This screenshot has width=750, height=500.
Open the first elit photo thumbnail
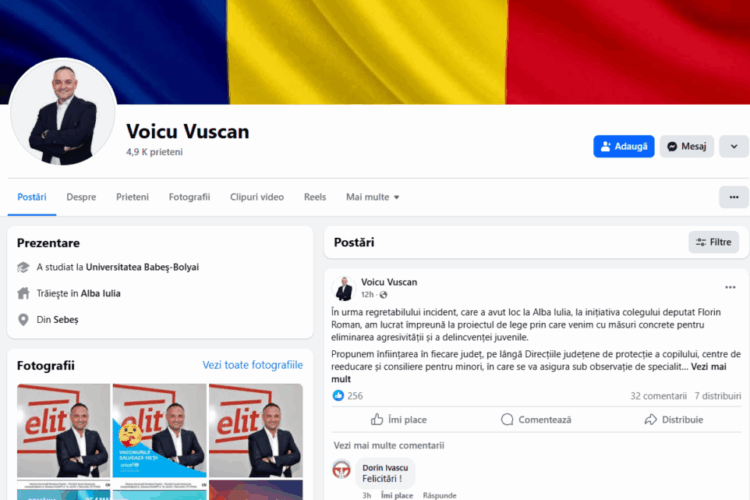pyautogui.click(x=64, y=430)
